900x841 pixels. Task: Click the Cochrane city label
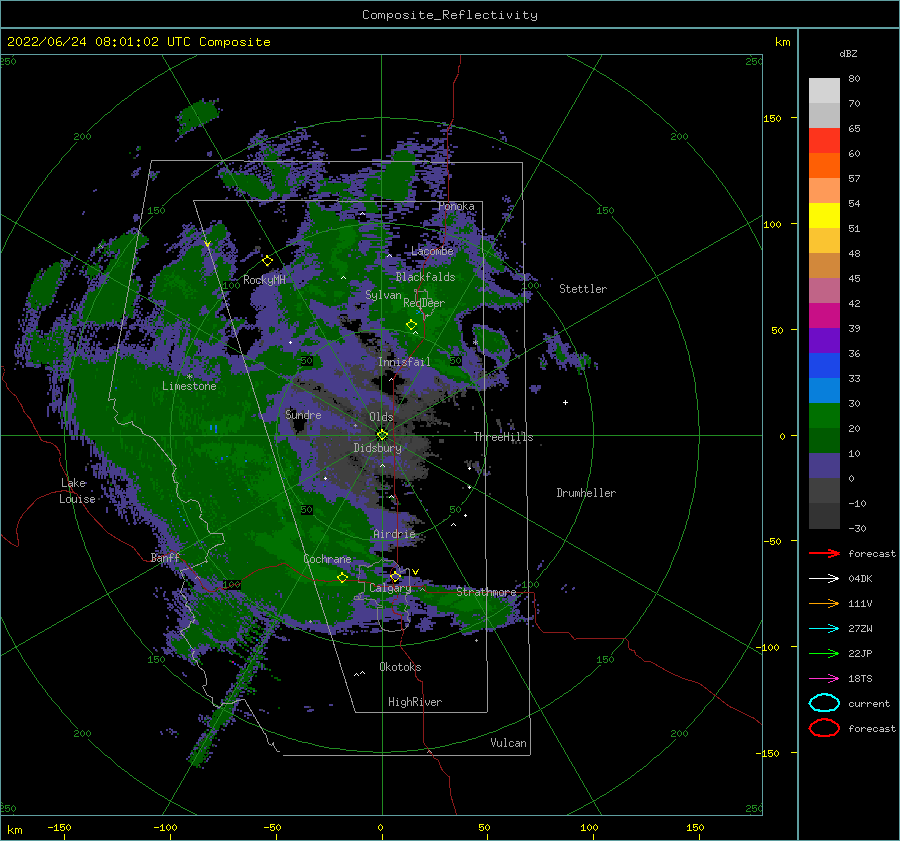pyautogui.click(x=327, y=559)
